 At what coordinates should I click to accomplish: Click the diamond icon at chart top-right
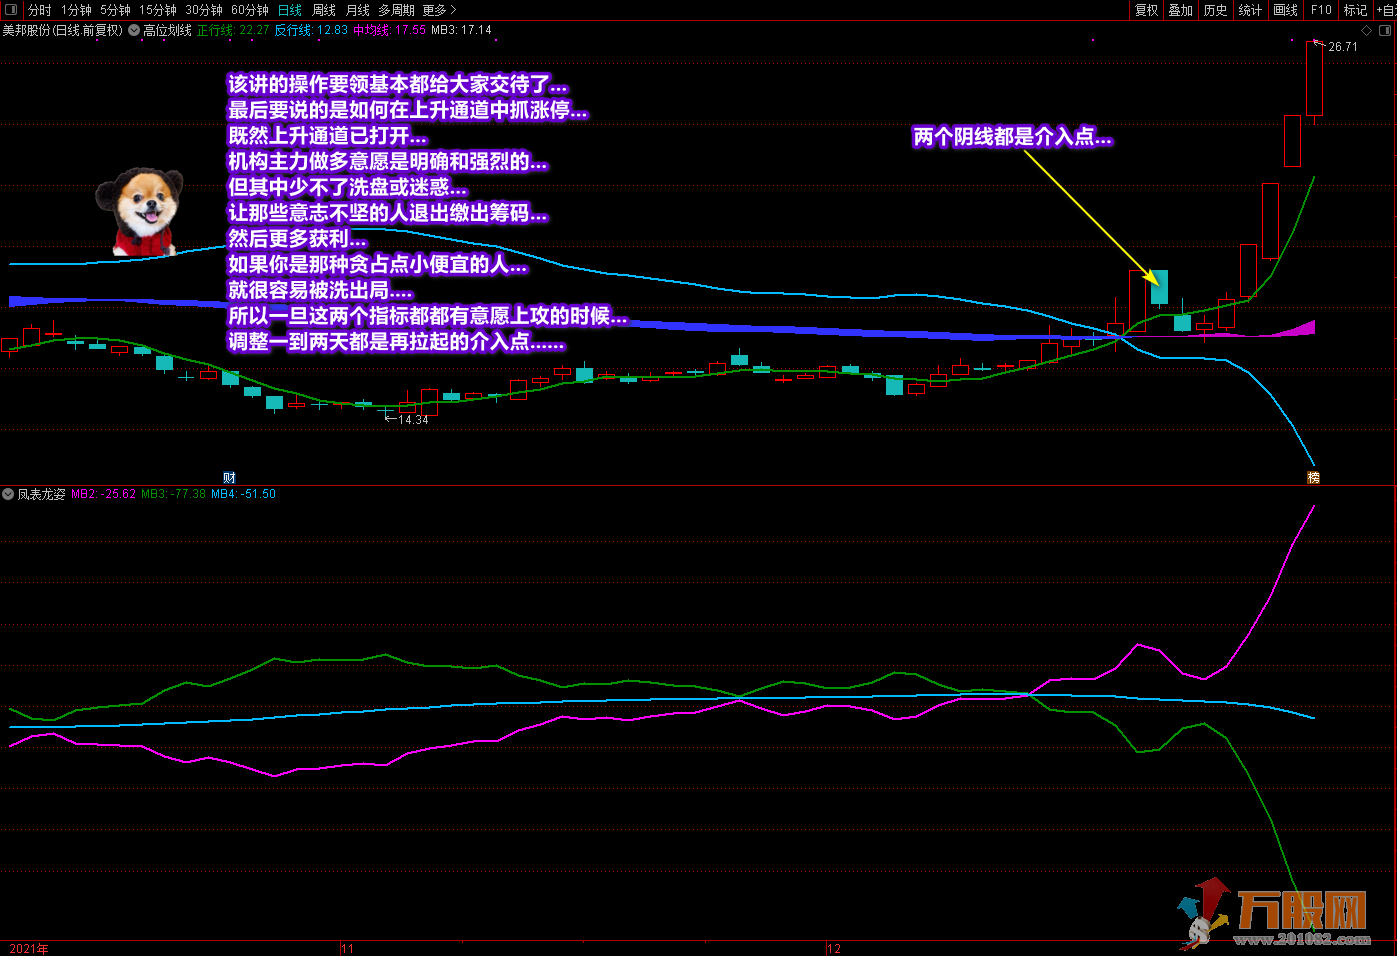coord(1367,30)
